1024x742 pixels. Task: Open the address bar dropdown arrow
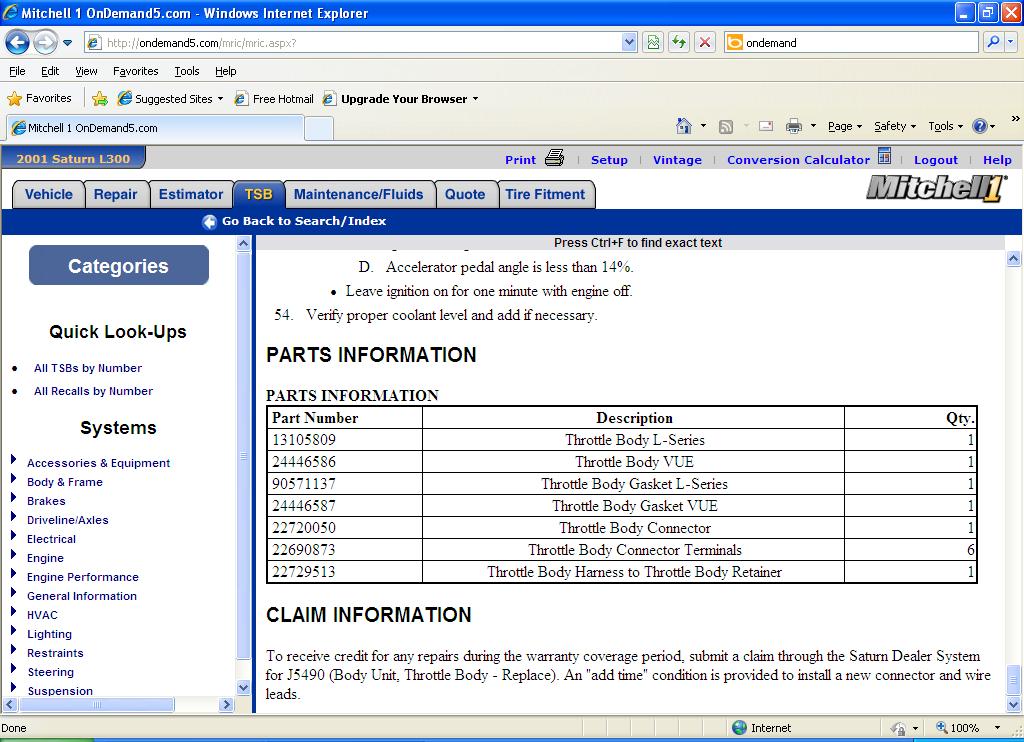tap(629, 43)
